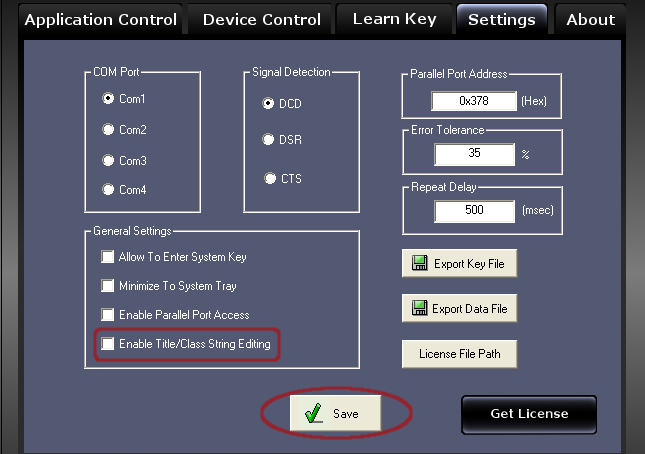Screen dimensions: 645x454
Task: Focus the Repeat Delay input field
Action: (474, 211)
